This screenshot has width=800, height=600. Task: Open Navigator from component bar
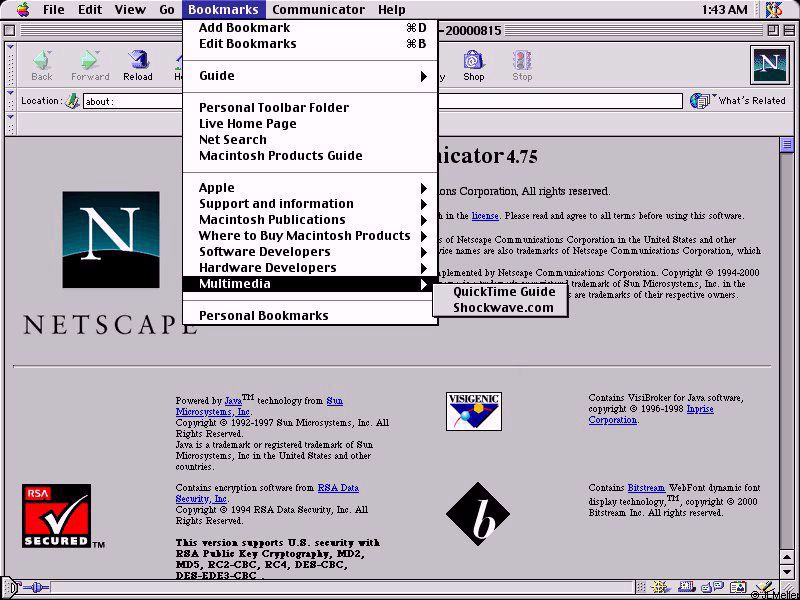(663, 588)
